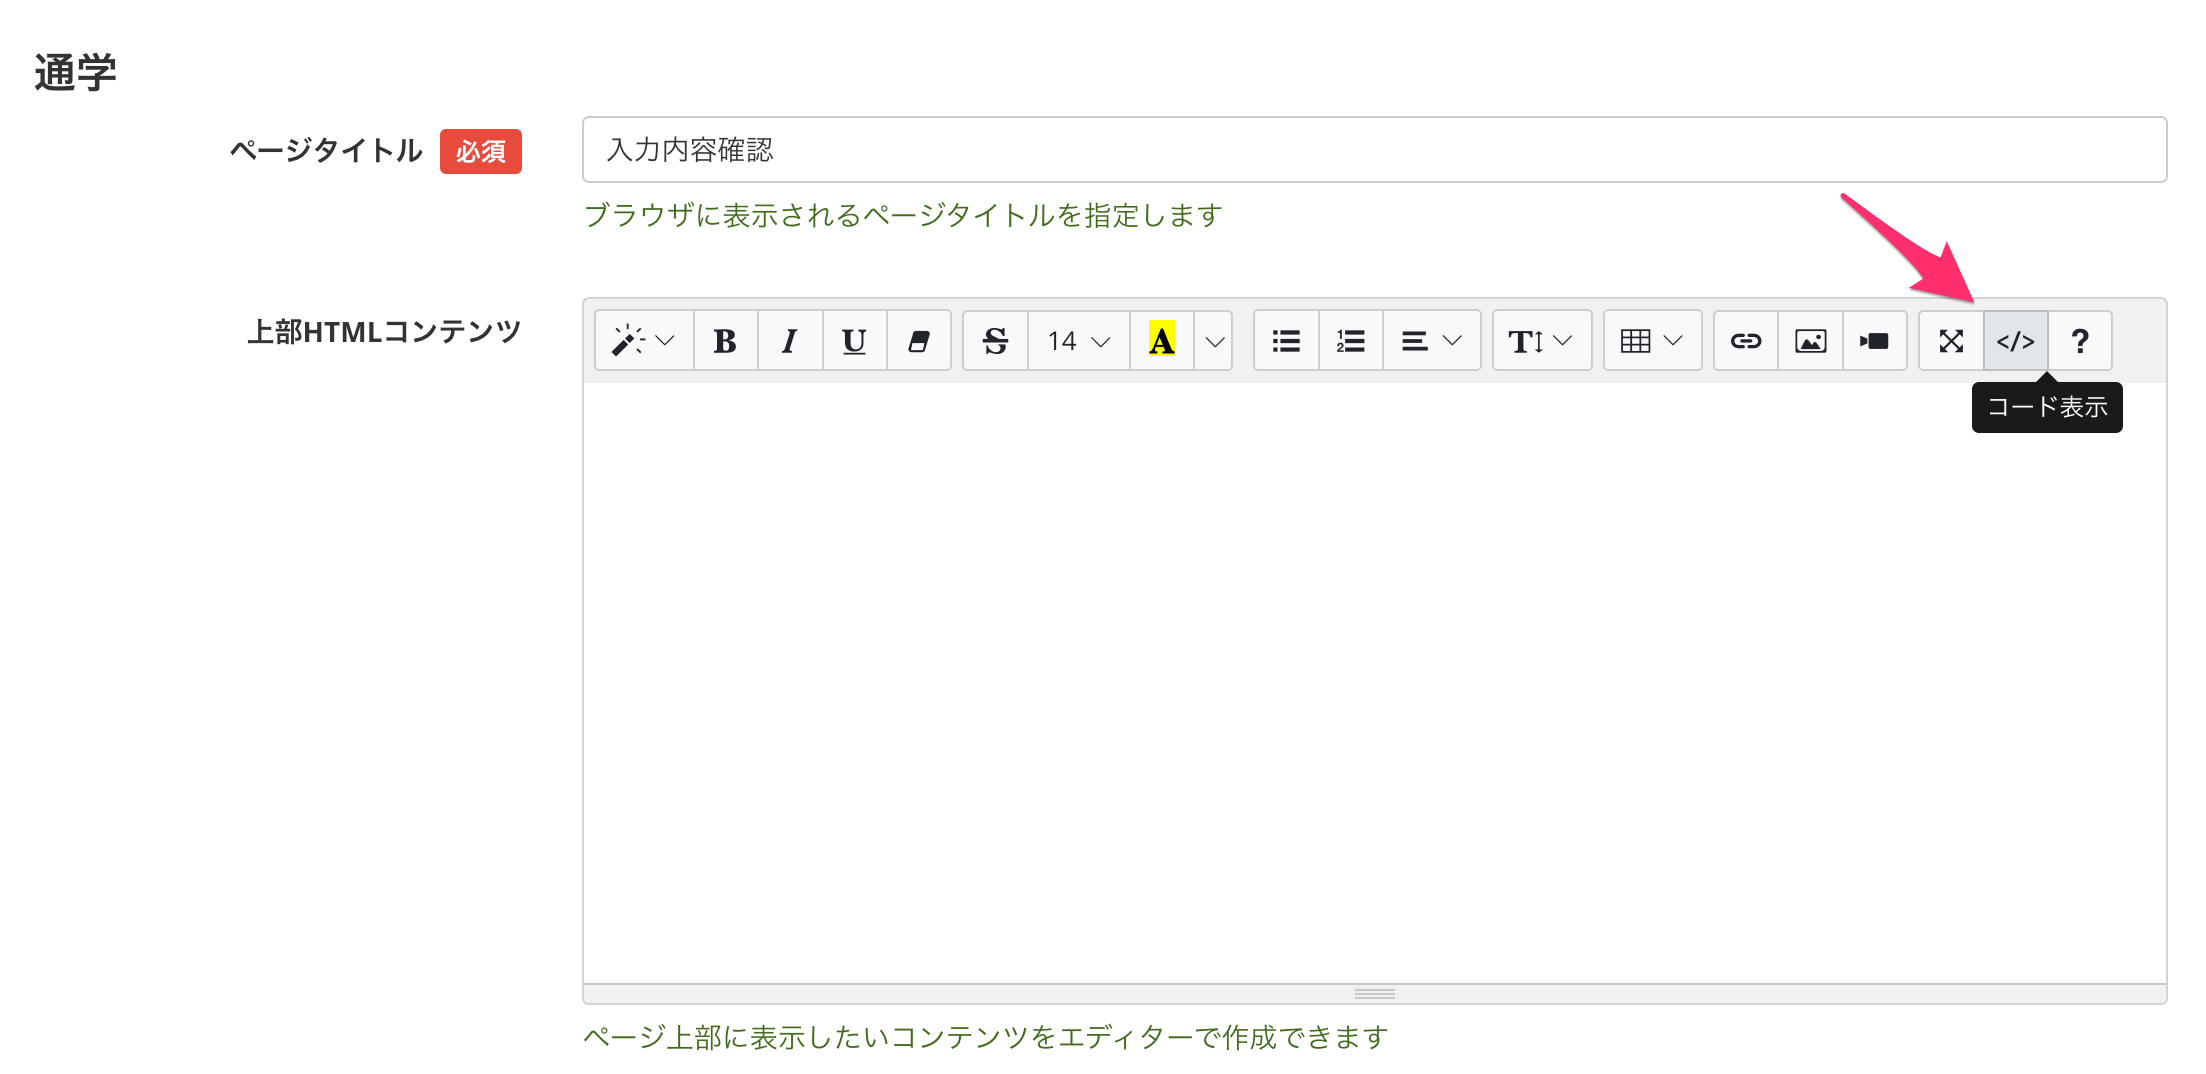
Task: Toggle strikethrough formatting
Action: 995,341
